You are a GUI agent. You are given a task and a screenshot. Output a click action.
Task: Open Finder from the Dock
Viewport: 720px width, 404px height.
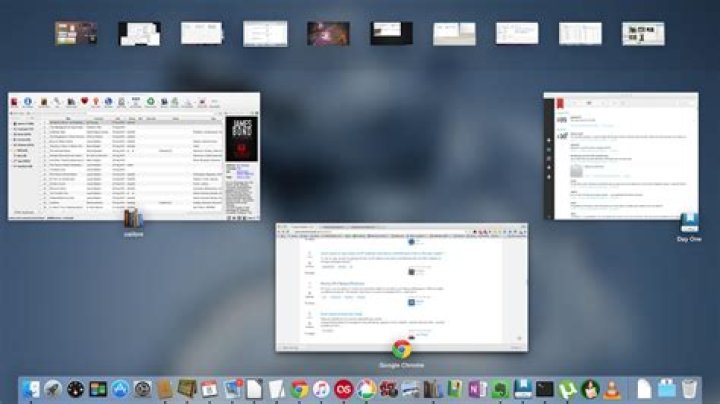coord(31,389)
